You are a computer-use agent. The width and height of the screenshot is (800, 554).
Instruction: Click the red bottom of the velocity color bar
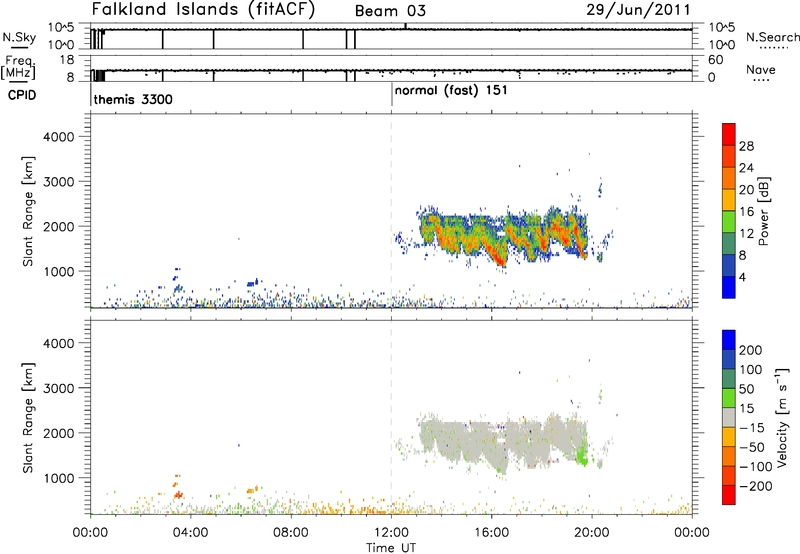(729, 495)
